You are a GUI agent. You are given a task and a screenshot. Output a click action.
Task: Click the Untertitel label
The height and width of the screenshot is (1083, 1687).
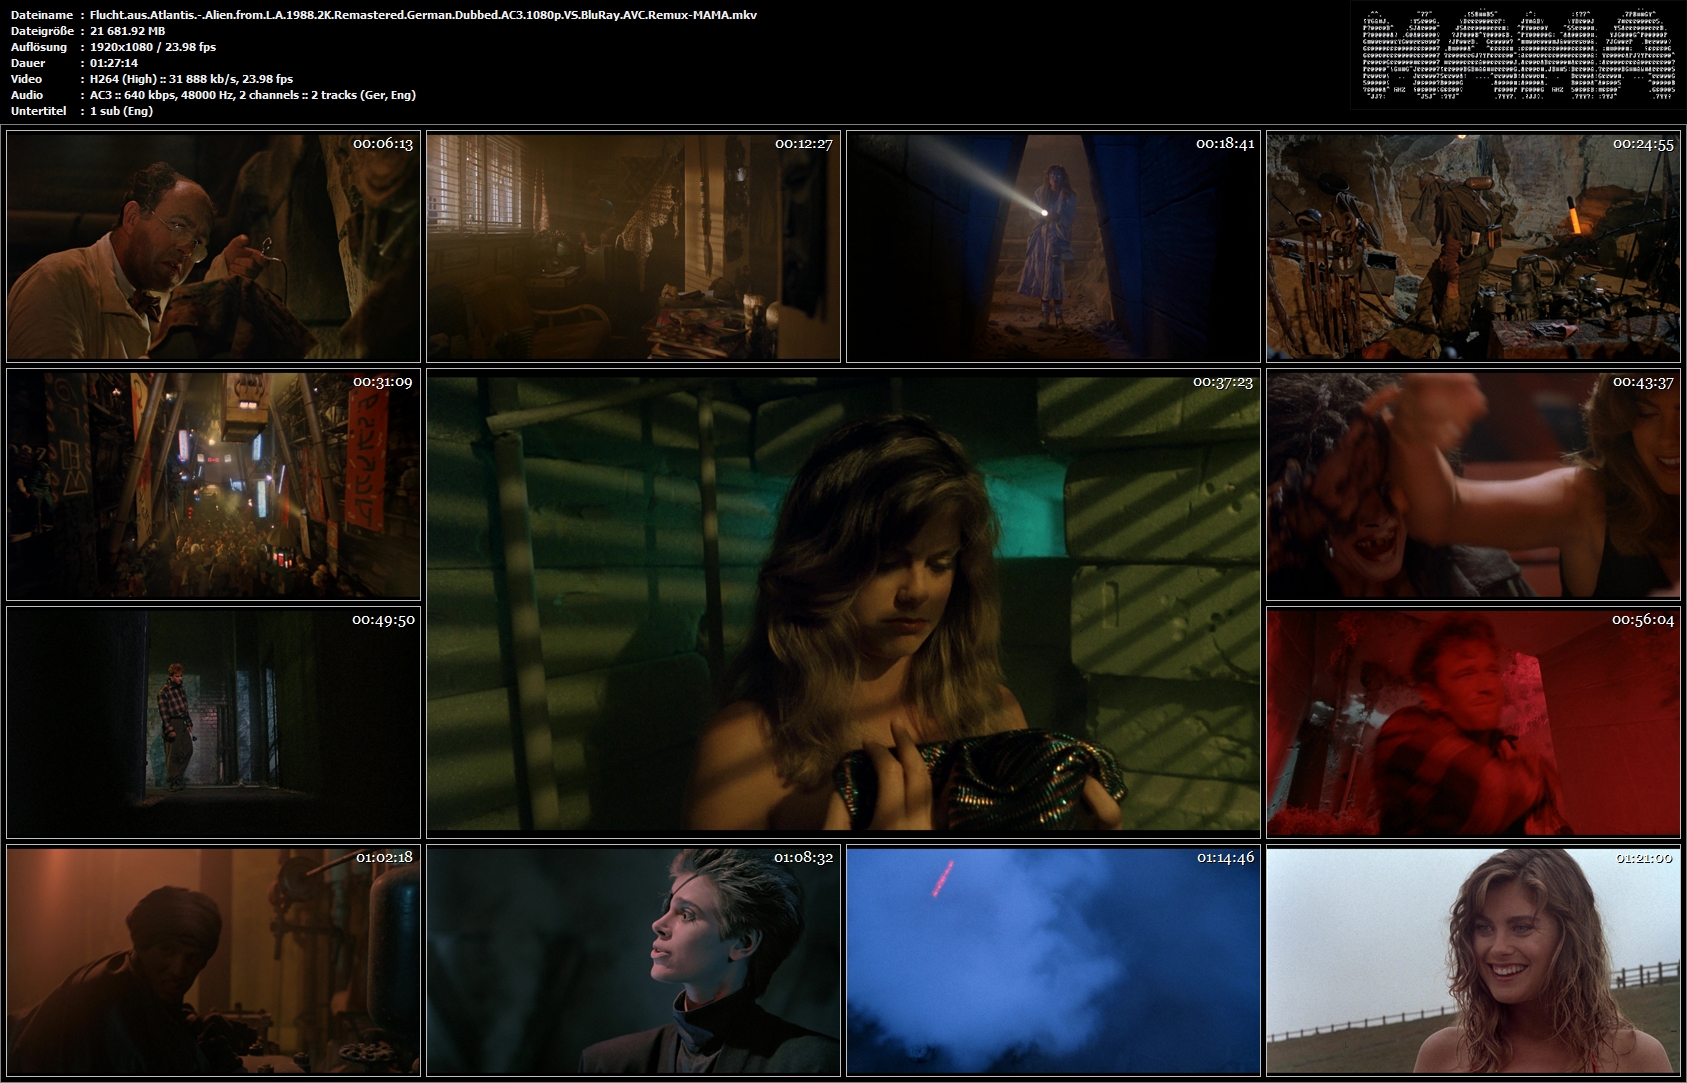coord(39,111)
